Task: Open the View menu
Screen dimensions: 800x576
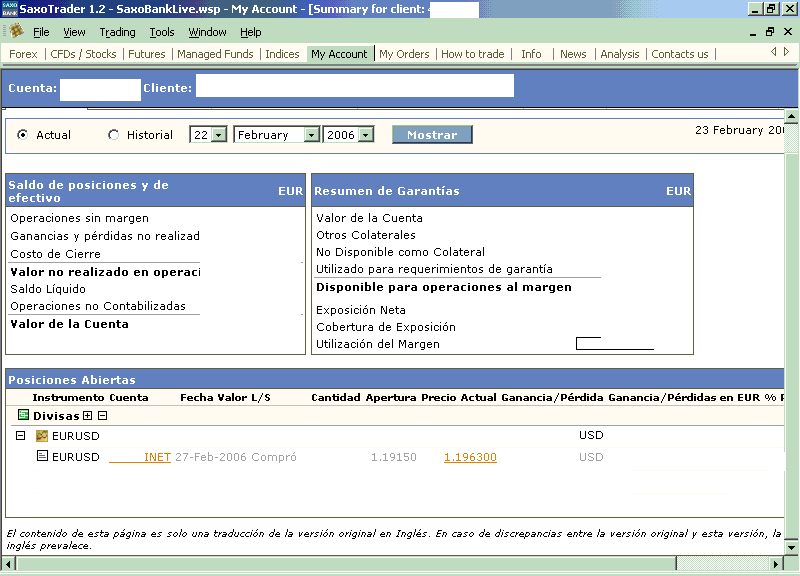Action: point(74,32)
